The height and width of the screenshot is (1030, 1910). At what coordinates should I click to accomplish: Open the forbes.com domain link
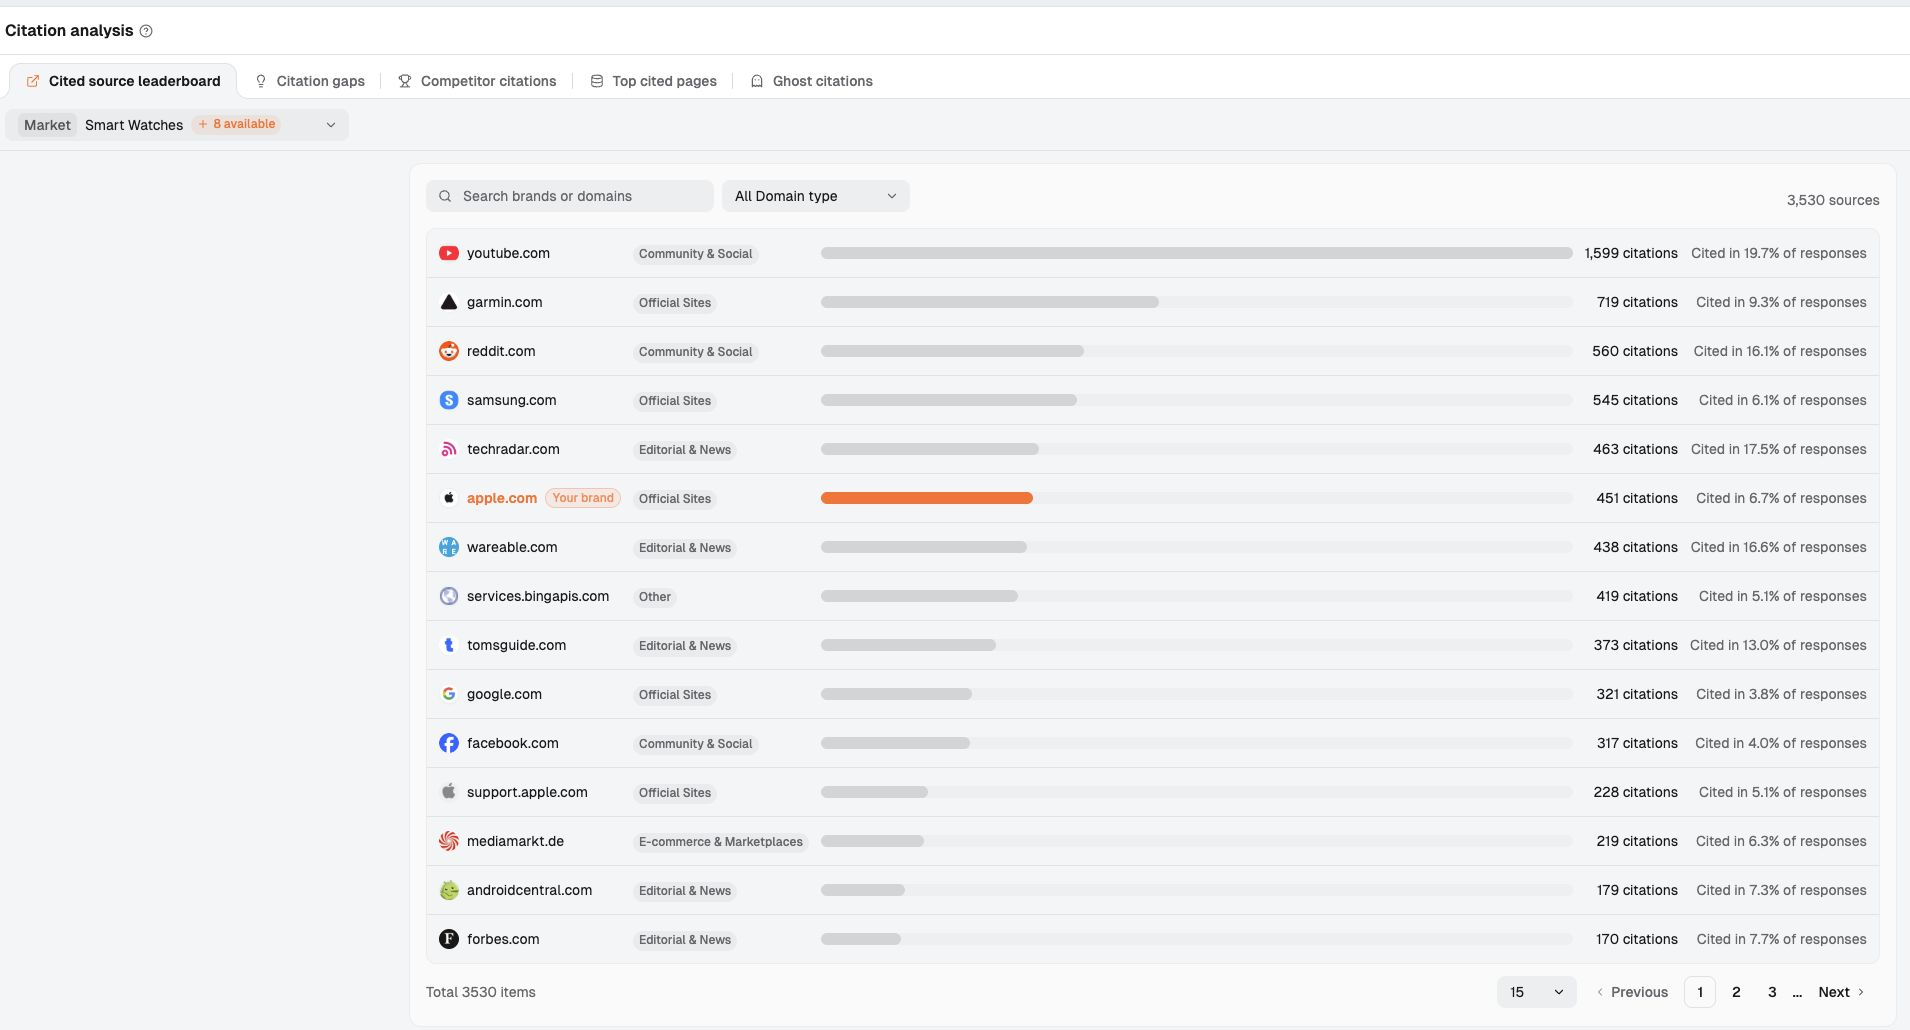pyautogui.click(x=503, y=940)
